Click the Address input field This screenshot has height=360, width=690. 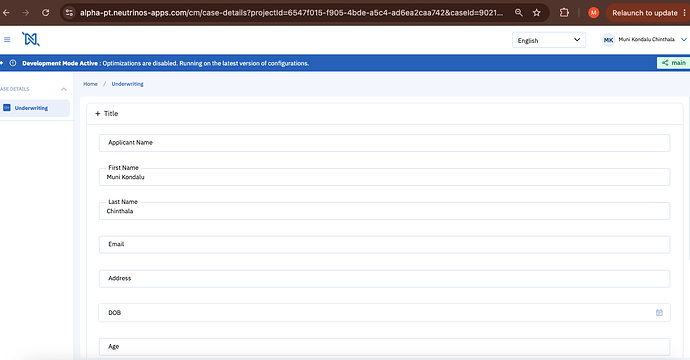tap(384, 279)
